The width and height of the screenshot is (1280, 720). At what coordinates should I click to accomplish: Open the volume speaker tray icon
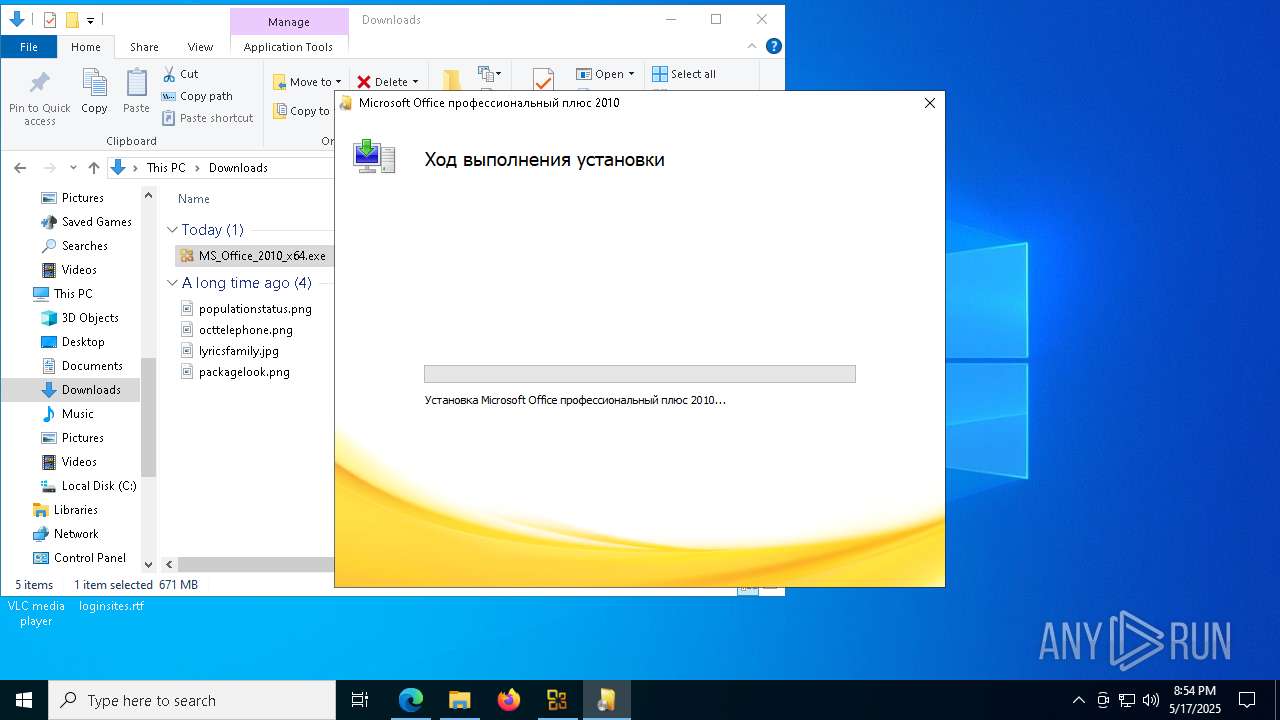(1150, 700)
